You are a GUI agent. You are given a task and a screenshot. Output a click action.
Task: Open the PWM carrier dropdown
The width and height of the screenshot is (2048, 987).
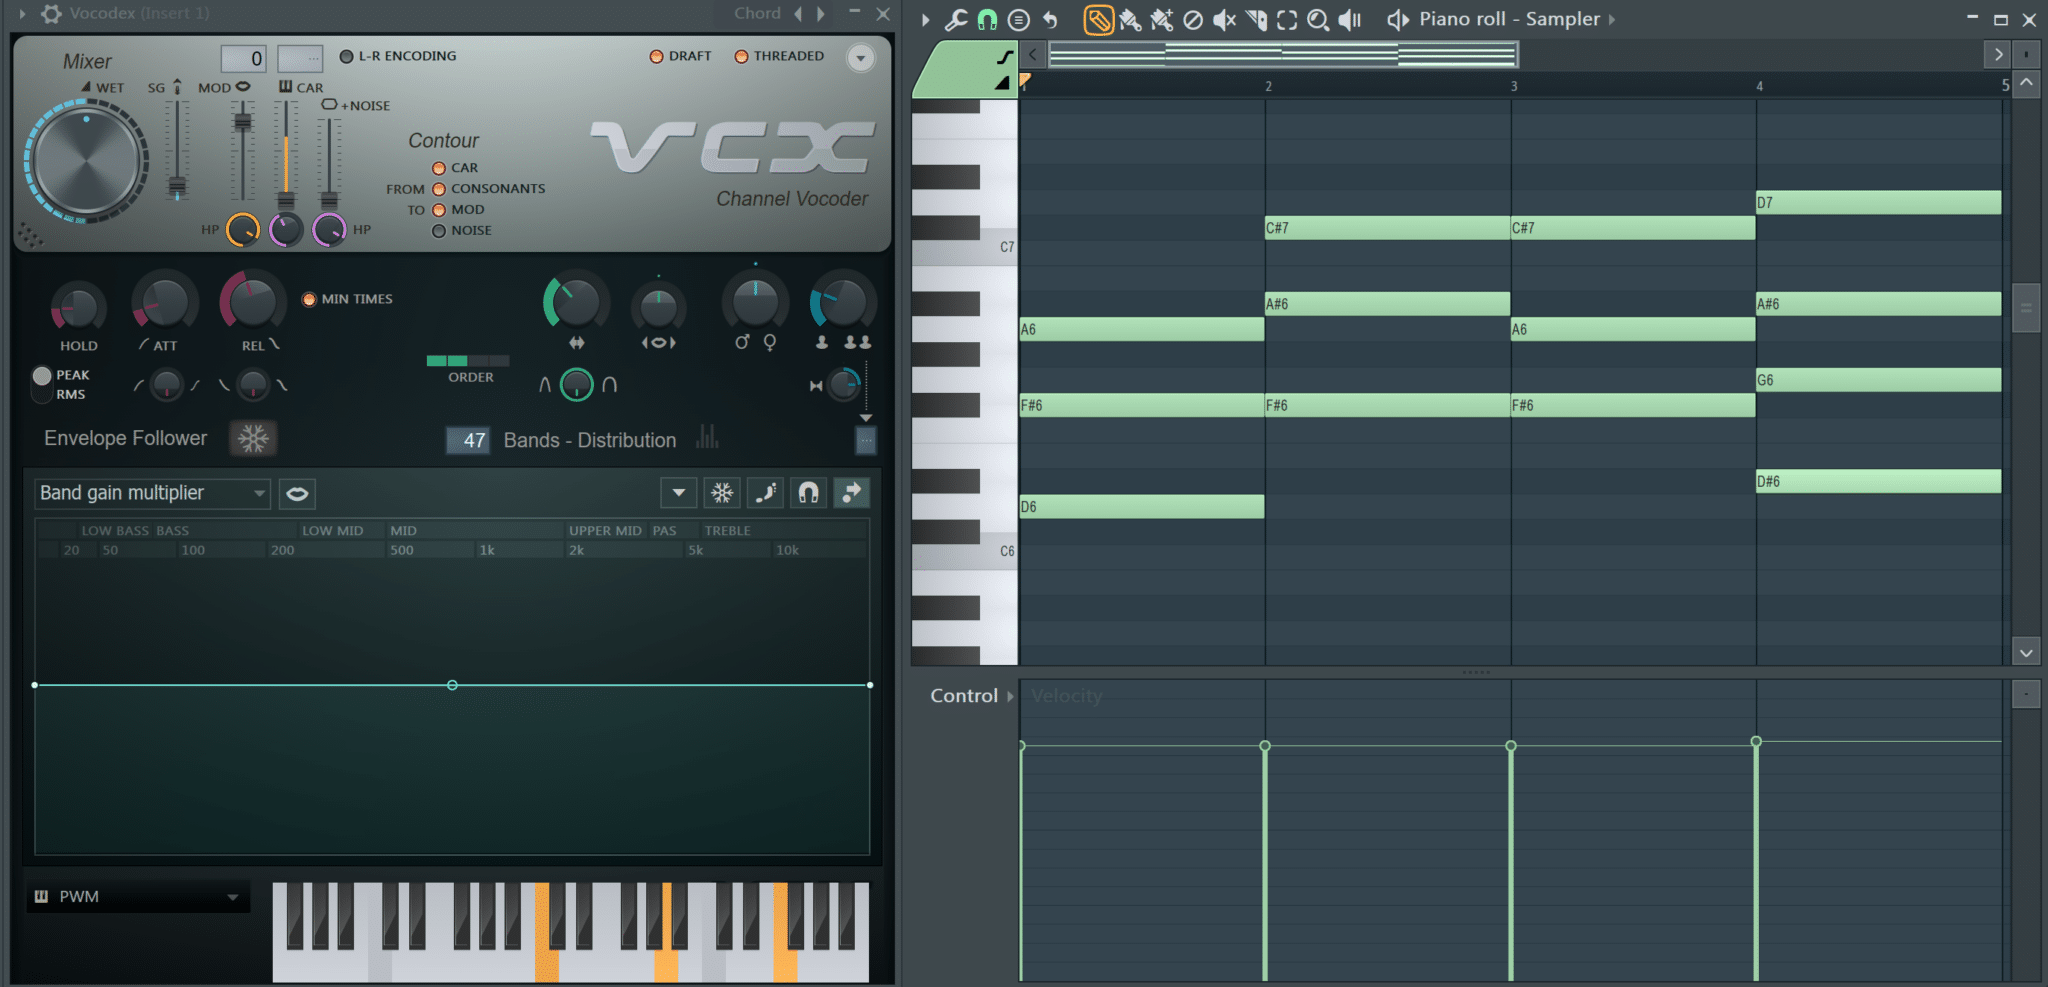137,896
